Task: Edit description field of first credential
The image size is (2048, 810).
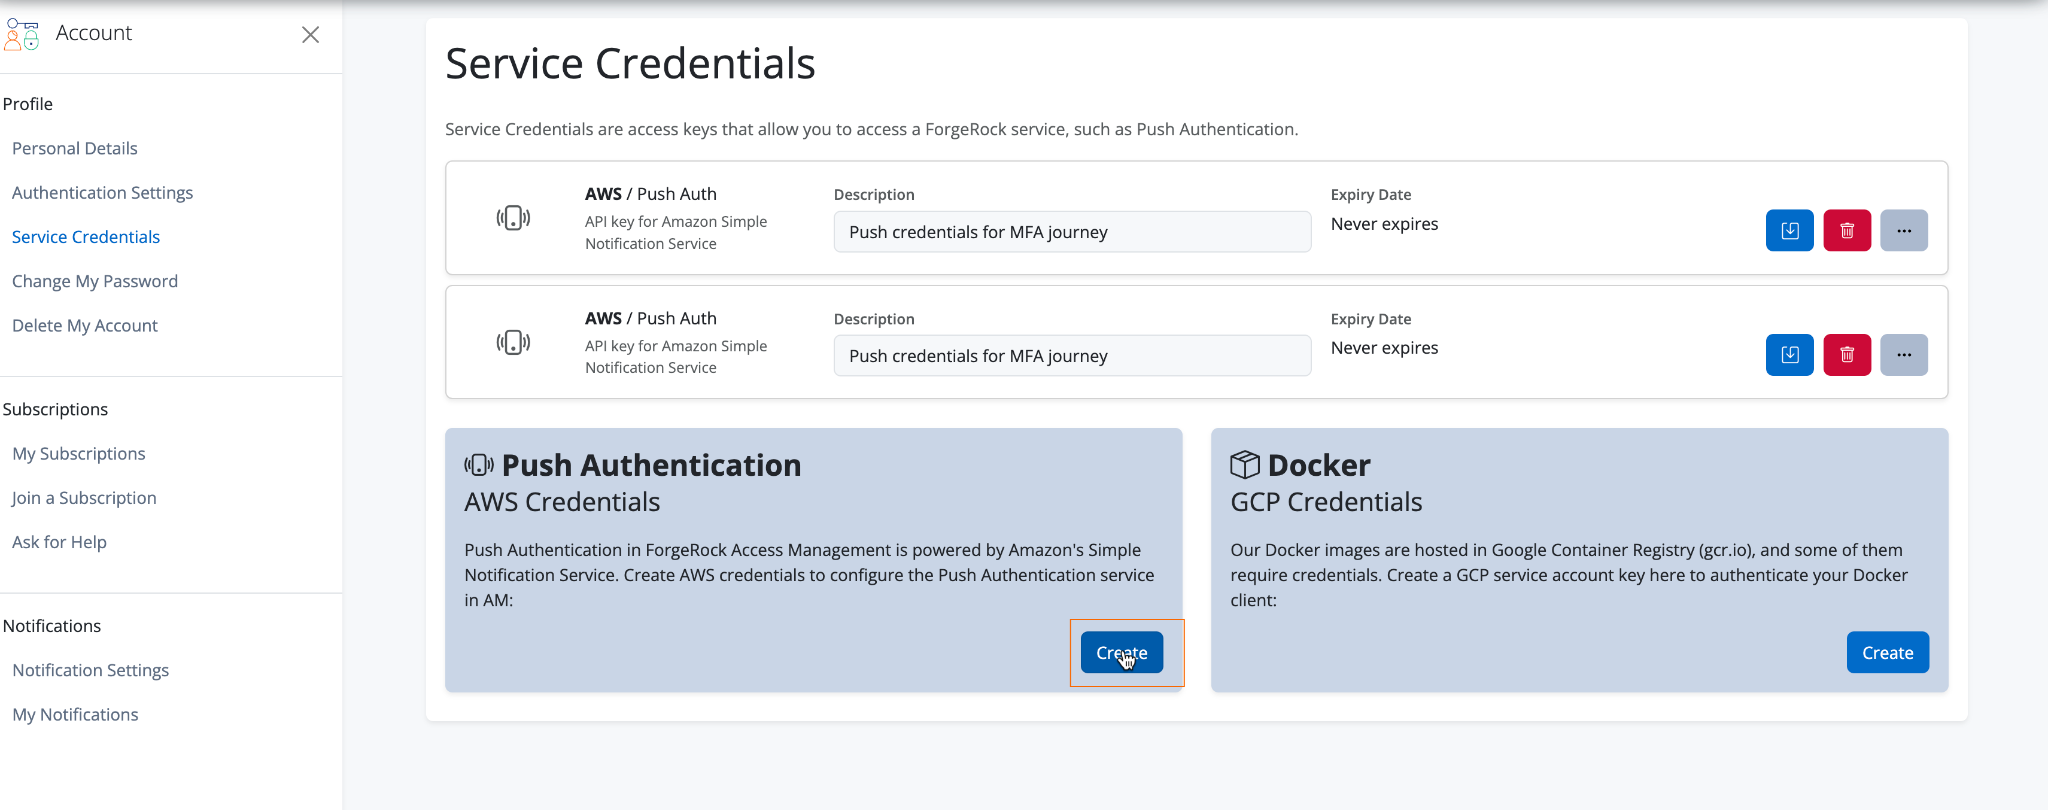Action: pos(1072,232)
